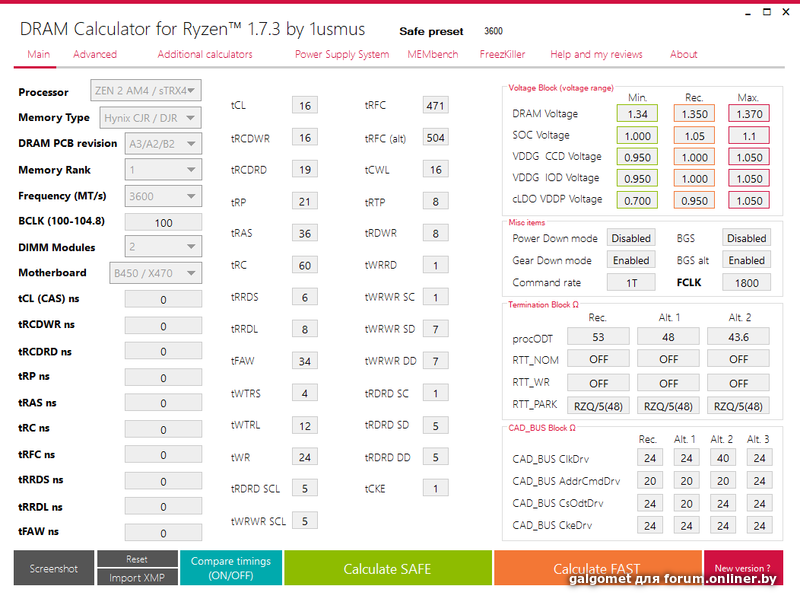Click CAD_BUS AddrCmdDrv Alt. 3 value 24
The image size is (800, 602).
759,481
